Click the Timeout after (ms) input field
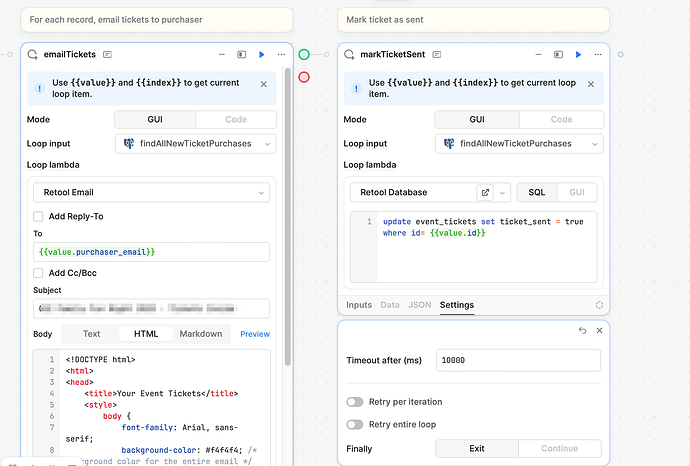This screenshot has height=466, width=690. tap(518, 360)
